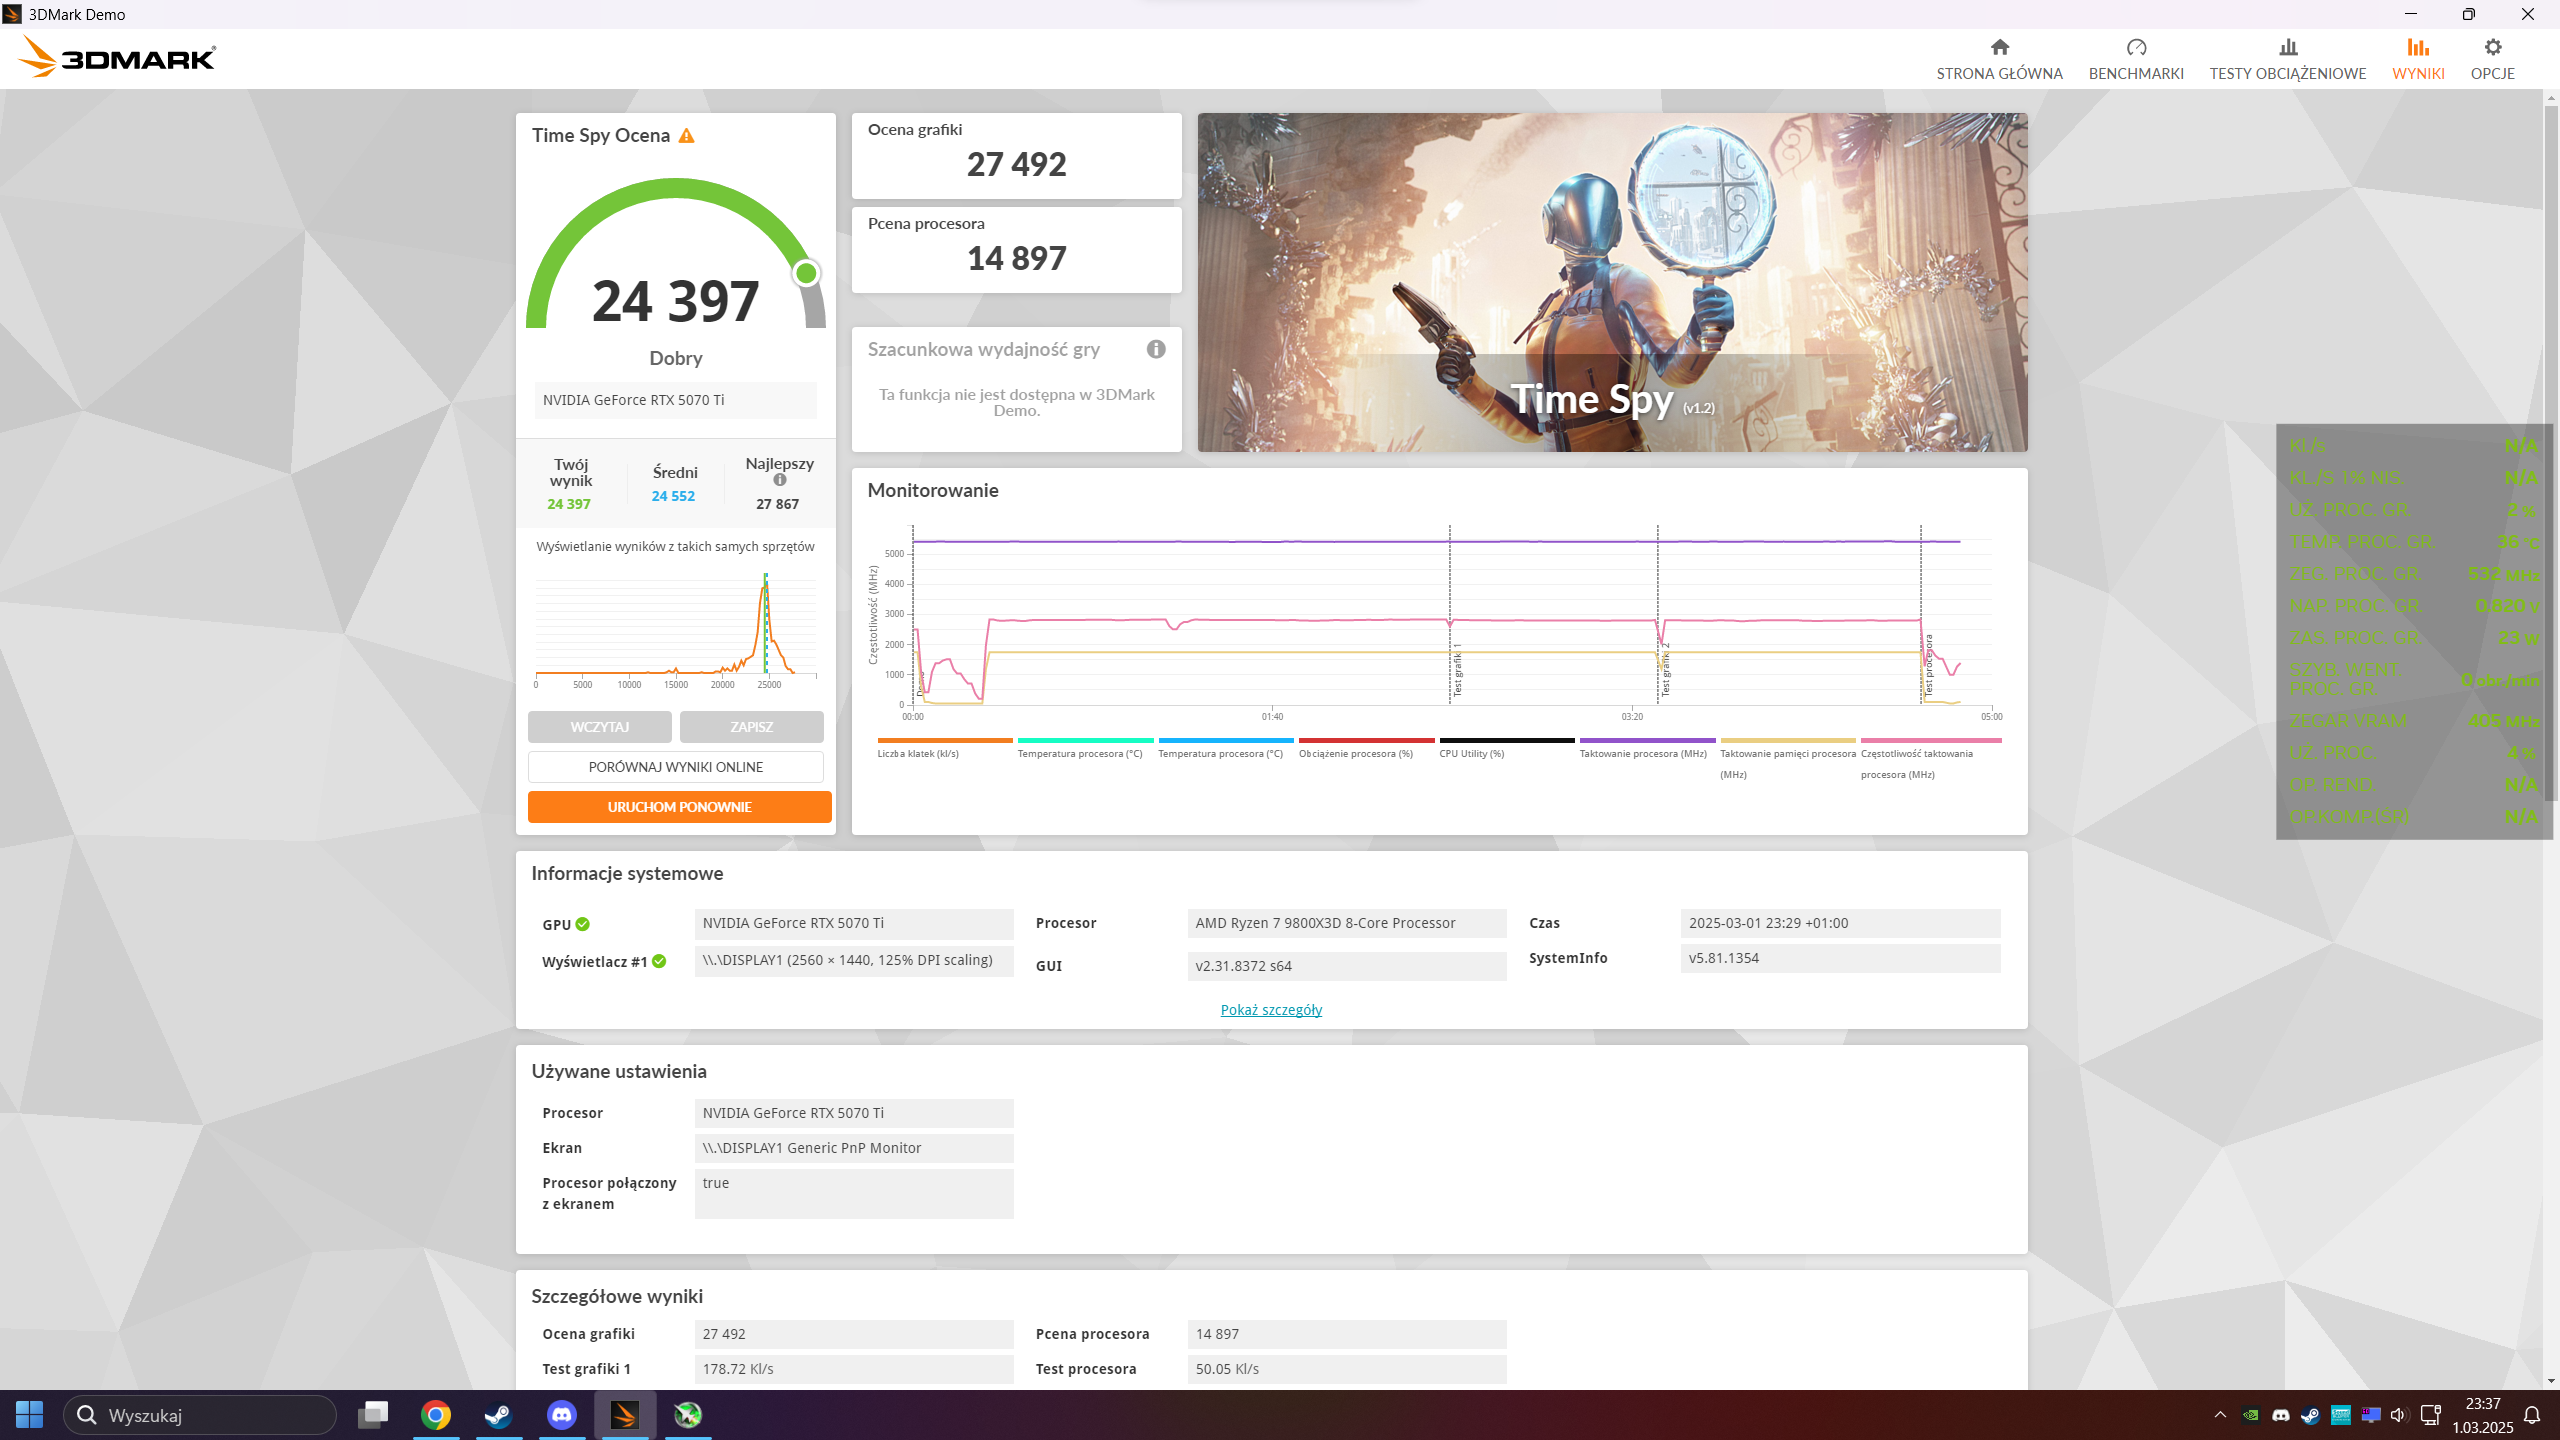Toggle the Liczba klatek chart legend
Viewport: 2560px width, 1440px height.
coord(918,753)
